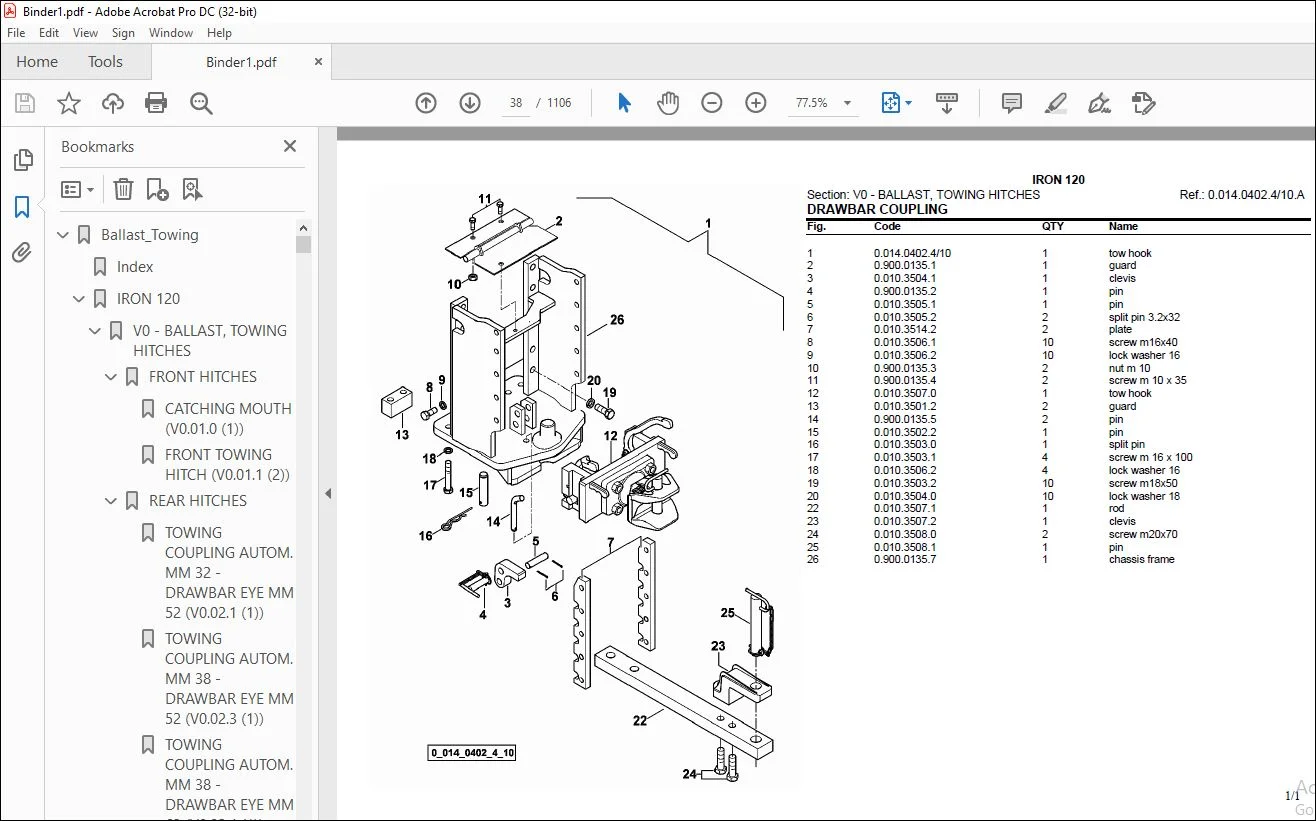Image resolution: width=1316 pixels, height=821 pixels.
Task: Close the Bookmarks panel
Action: point(290,146)
